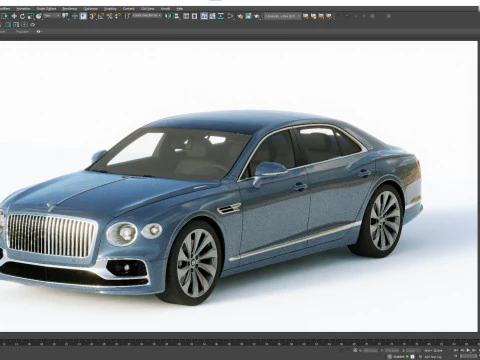The width and height of the screenshot is (480, 360).
Task: Open the Curve Editor
Action: coord(212,16)
